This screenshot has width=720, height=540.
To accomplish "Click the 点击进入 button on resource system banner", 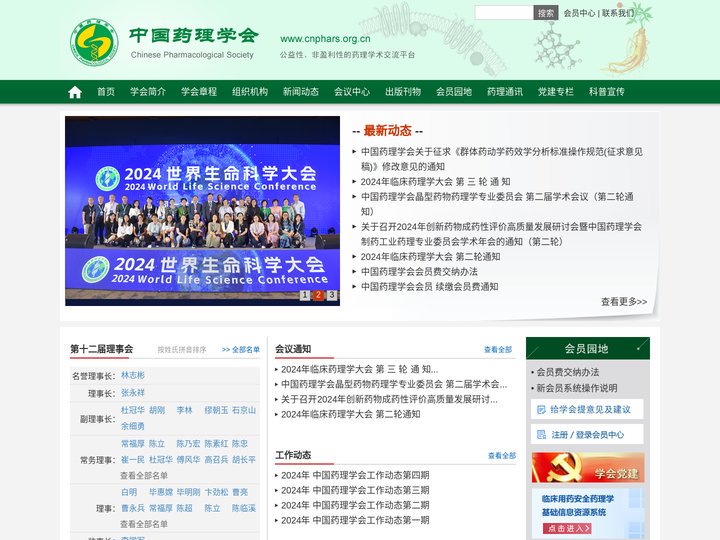I will click(x=567, y=528).
